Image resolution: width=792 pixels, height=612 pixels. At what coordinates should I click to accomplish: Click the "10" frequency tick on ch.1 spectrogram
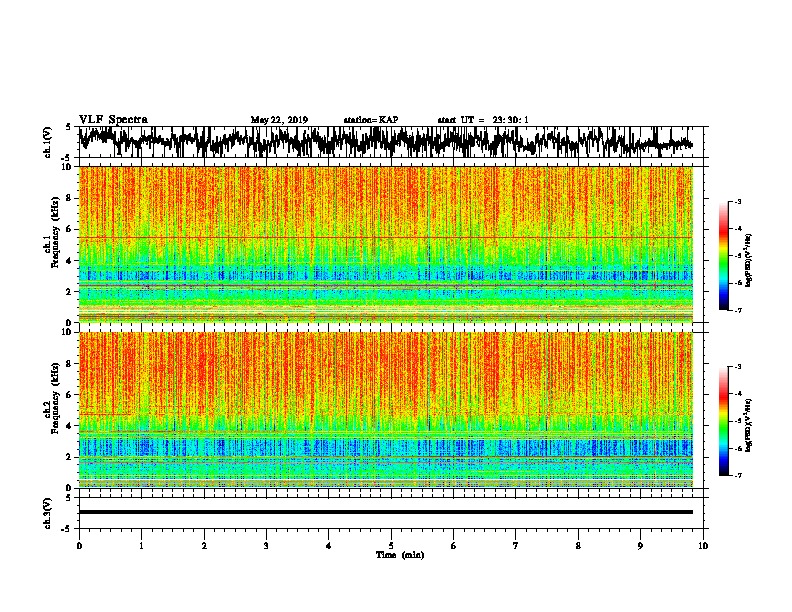point(68,167)
